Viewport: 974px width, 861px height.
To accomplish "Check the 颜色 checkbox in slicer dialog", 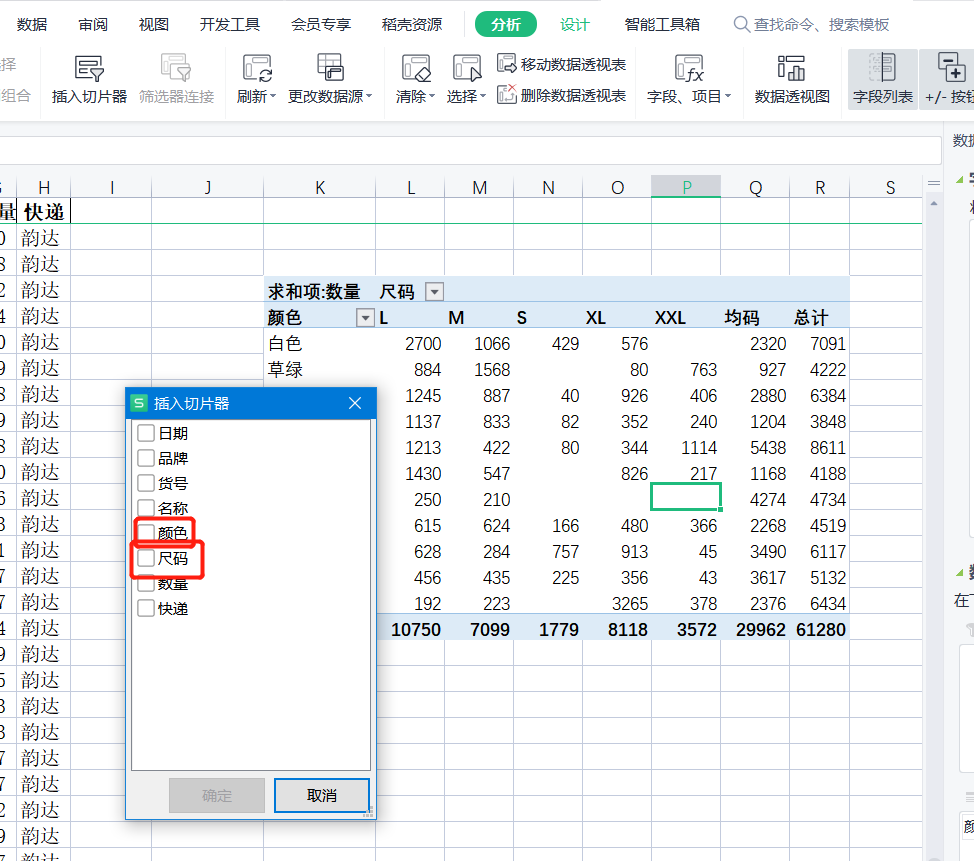I will [146, 533].
